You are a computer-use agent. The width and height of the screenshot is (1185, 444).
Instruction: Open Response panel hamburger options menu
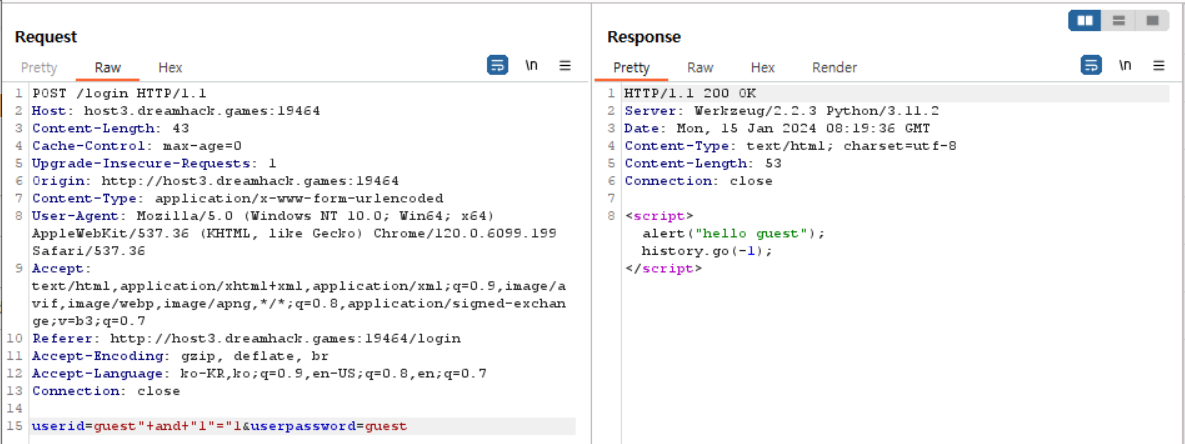click(1159, 66)
